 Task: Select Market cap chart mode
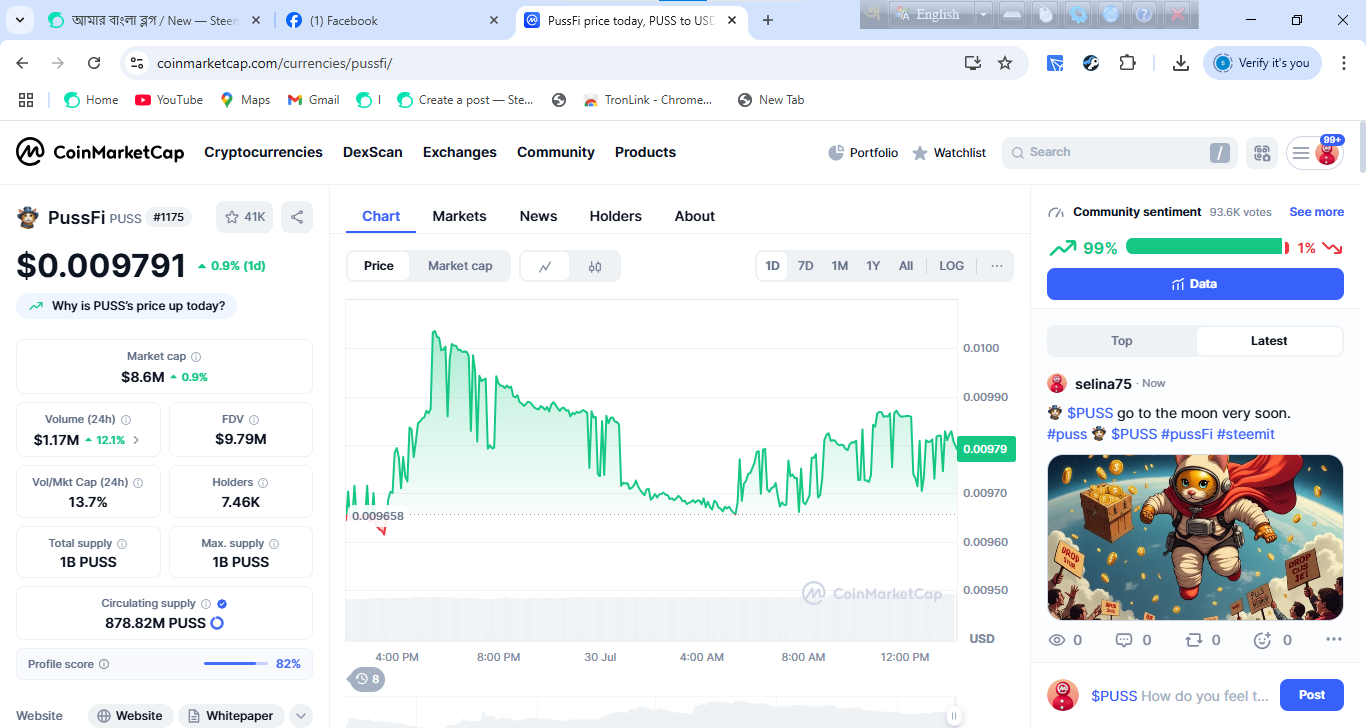pos(460,266)
